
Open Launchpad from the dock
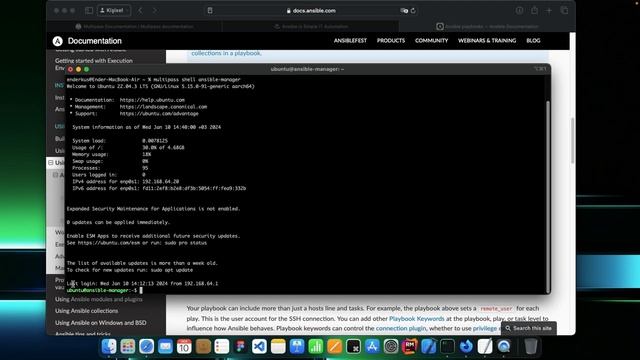click(127, 347)
